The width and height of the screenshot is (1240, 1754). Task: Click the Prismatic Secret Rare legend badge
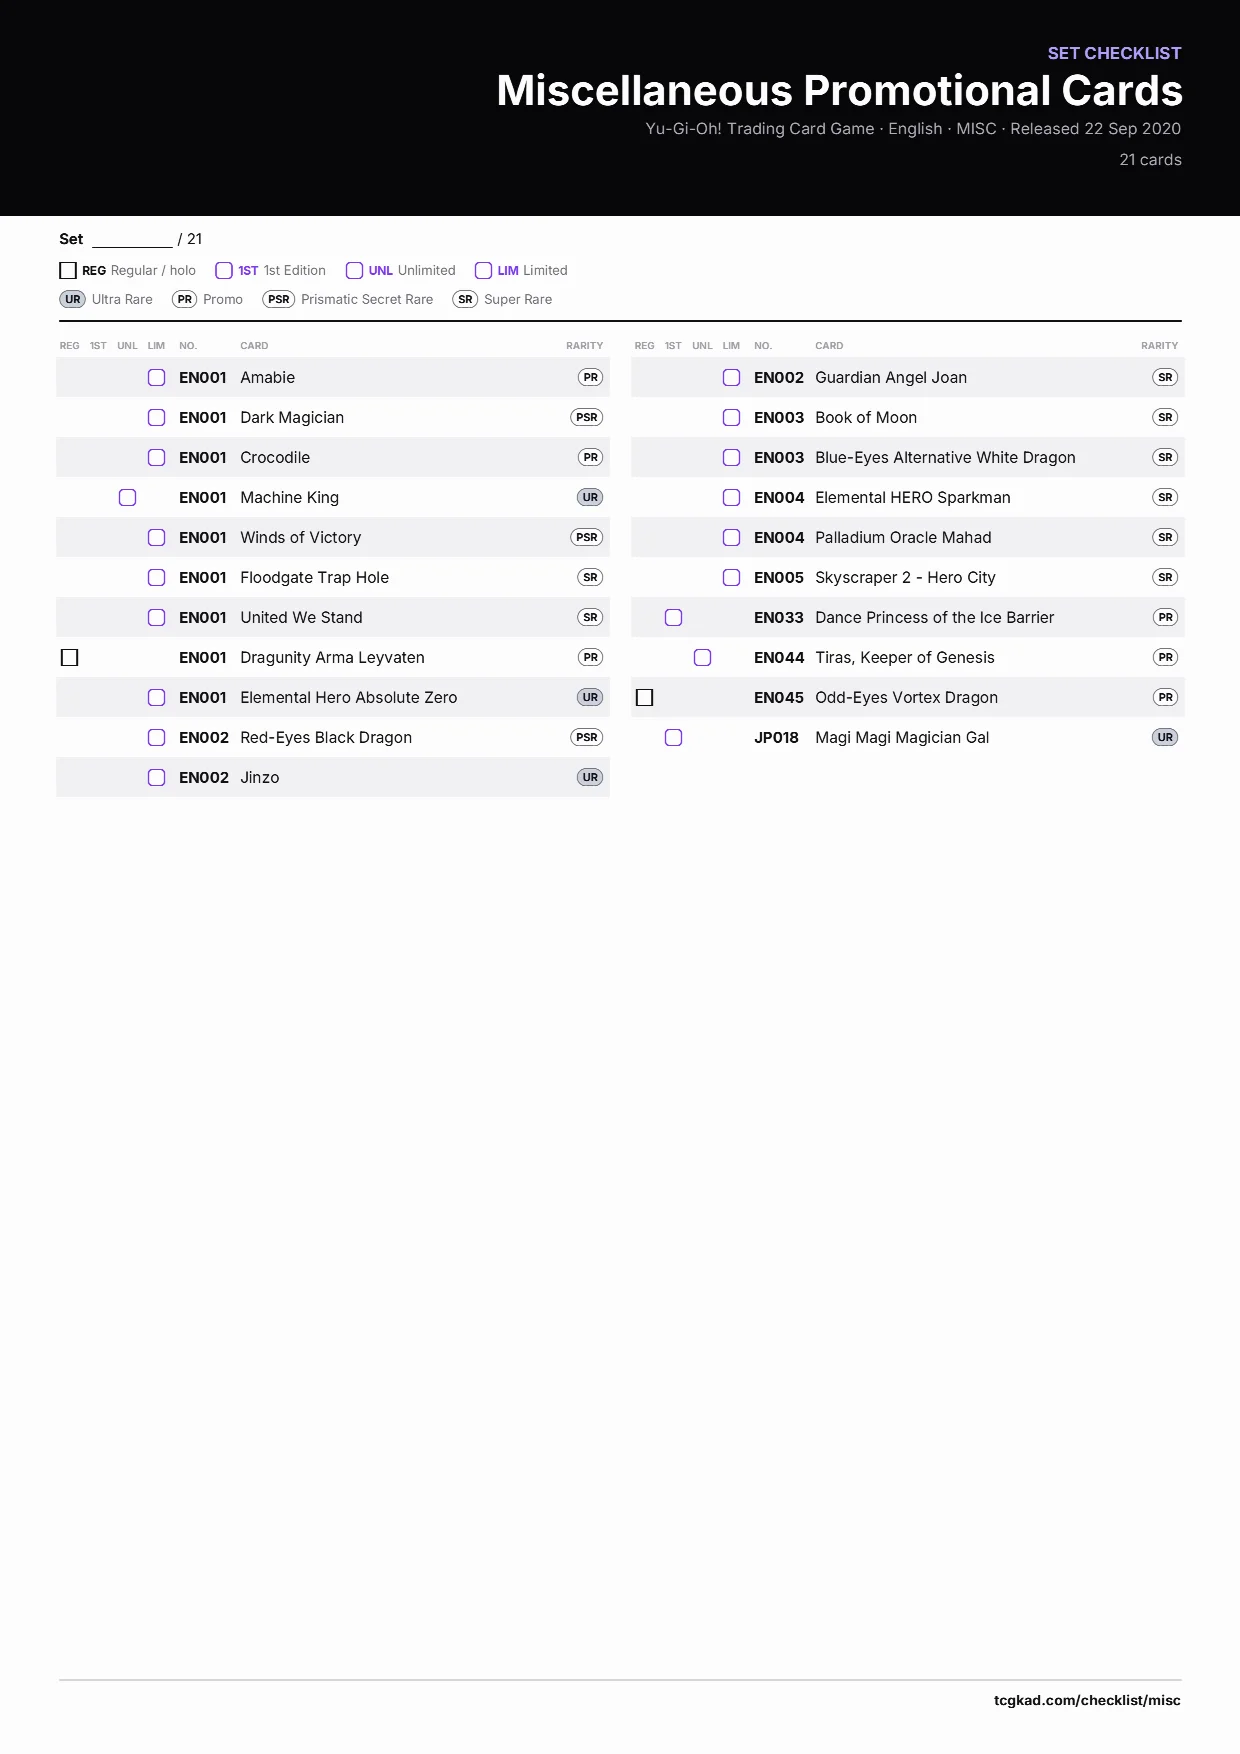[279, 299]
